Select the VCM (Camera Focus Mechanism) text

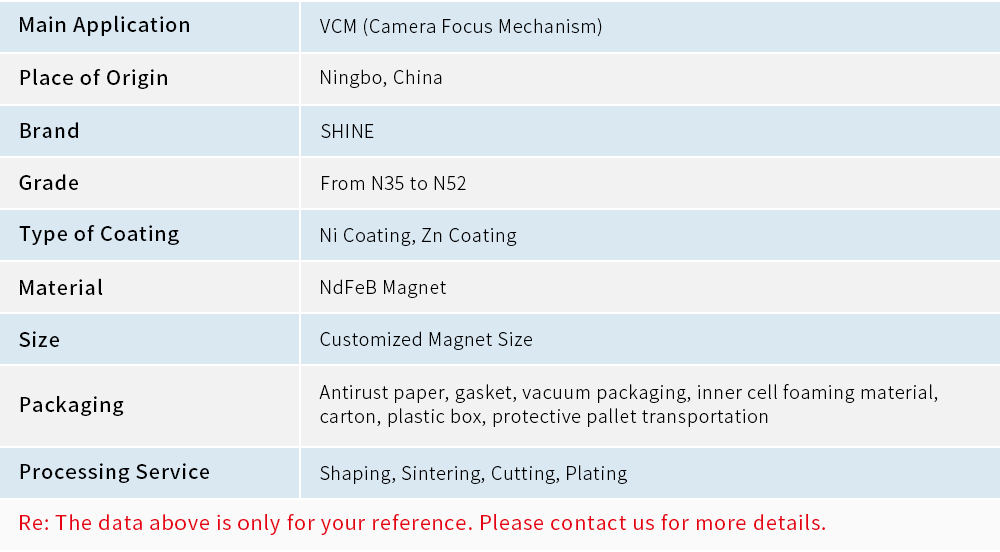point(461,26)
